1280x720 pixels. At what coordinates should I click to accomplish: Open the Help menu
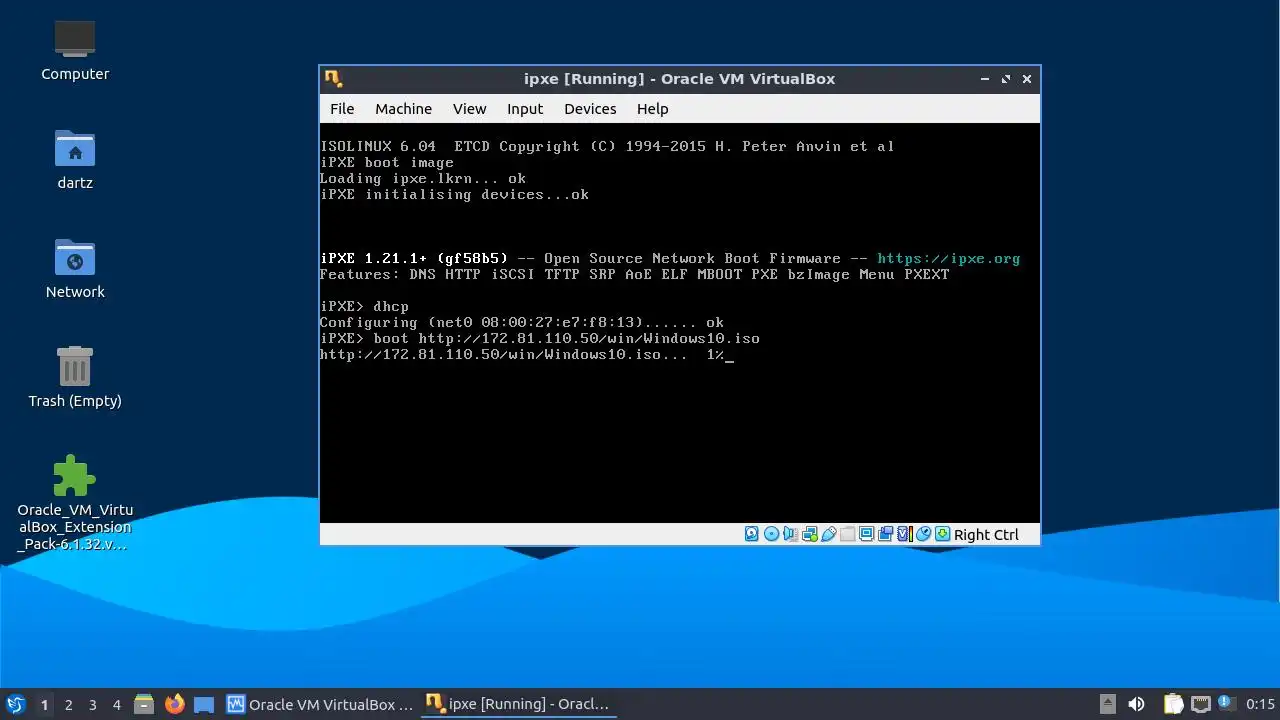652,109
